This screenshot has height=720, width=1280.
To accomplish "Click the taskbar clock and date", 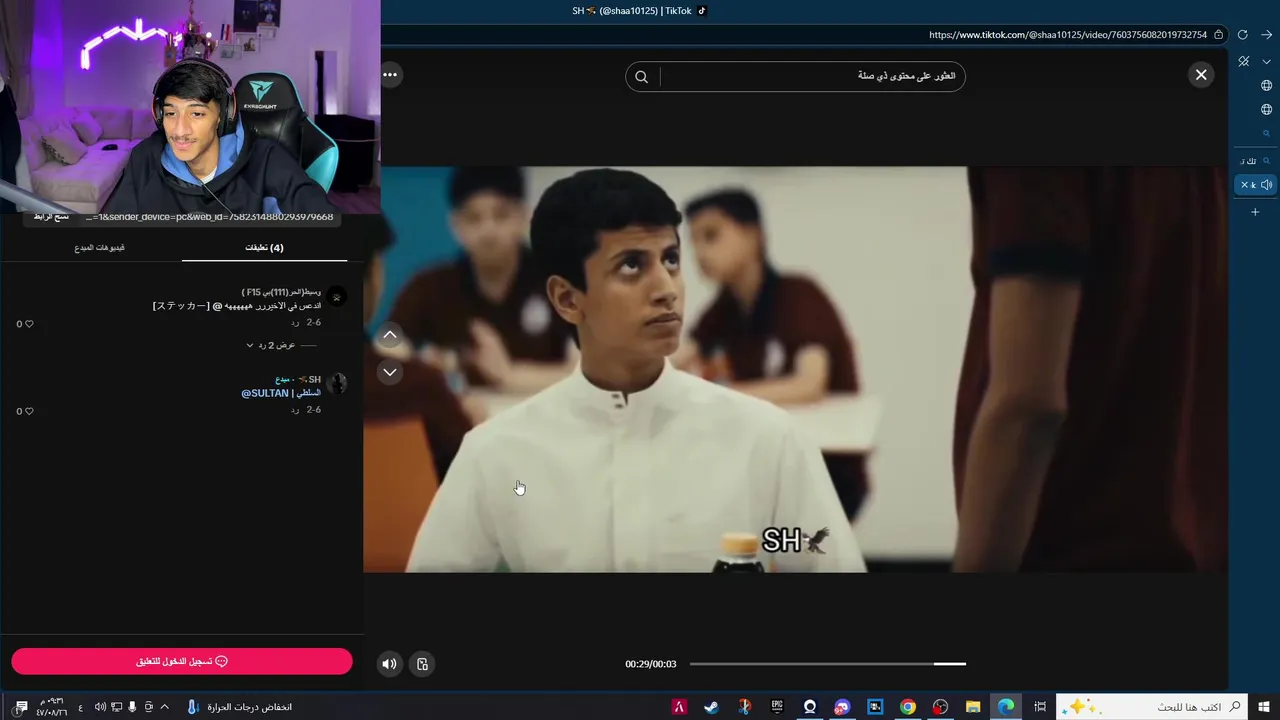I will click(51, 707).
